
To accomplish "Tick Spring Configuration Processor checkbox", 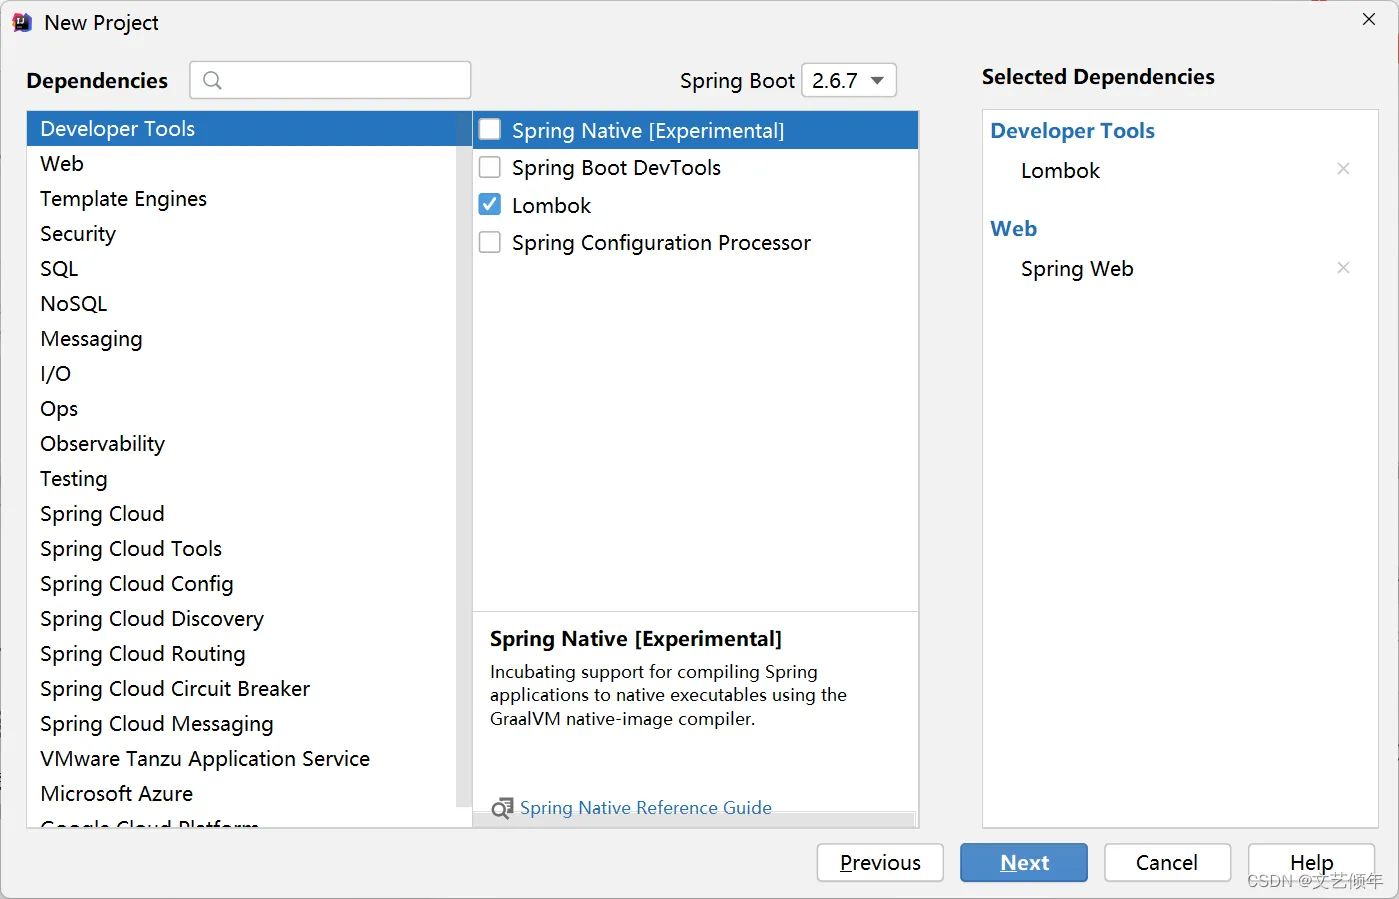I will coord(490,242).
